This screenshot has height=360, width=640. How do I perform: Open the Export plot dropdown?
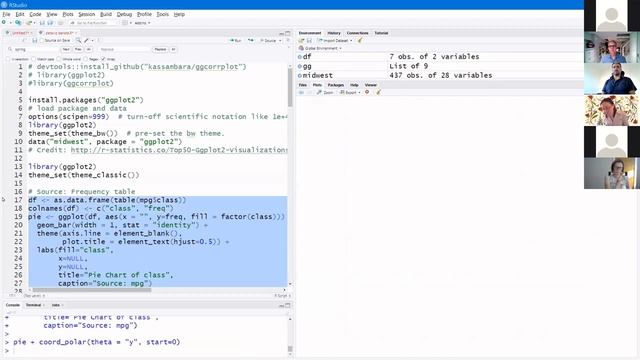click(x=350, y=93)
